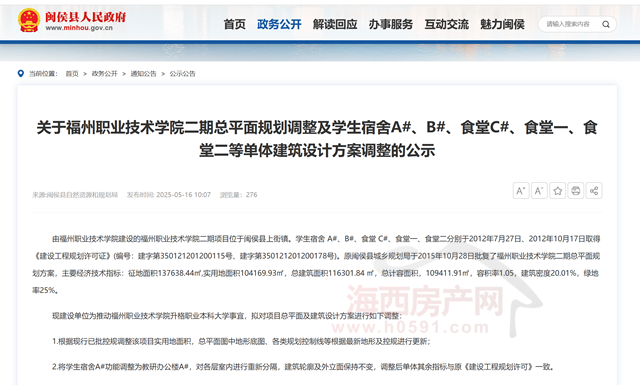Click the 浏览量: 276 view count
640x385 pixels.
239,195
